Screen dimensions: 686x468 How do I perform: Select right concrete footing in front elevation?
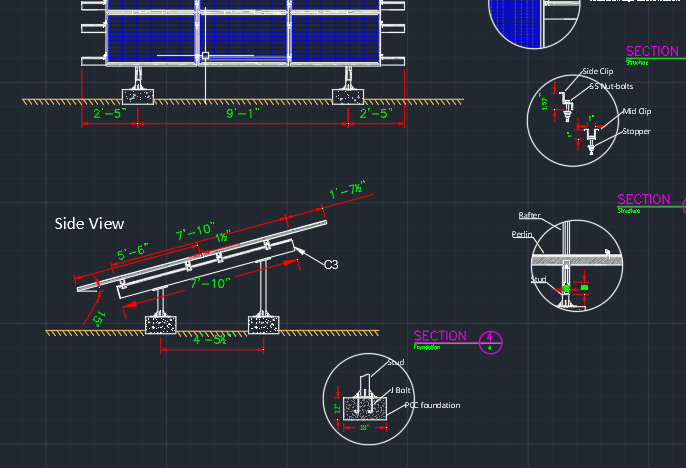point(348,97)
